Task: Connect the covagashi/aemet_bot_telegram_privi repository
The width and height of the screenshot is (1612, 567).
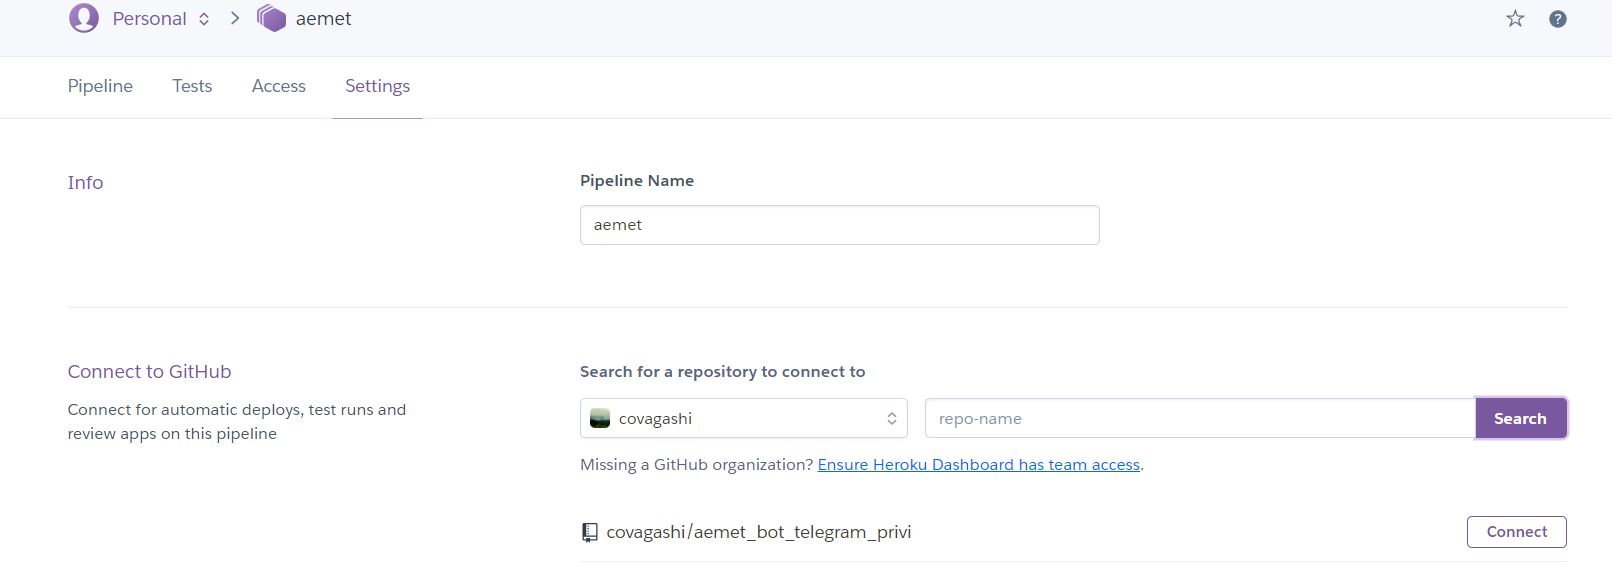Action: [1516, 532]
